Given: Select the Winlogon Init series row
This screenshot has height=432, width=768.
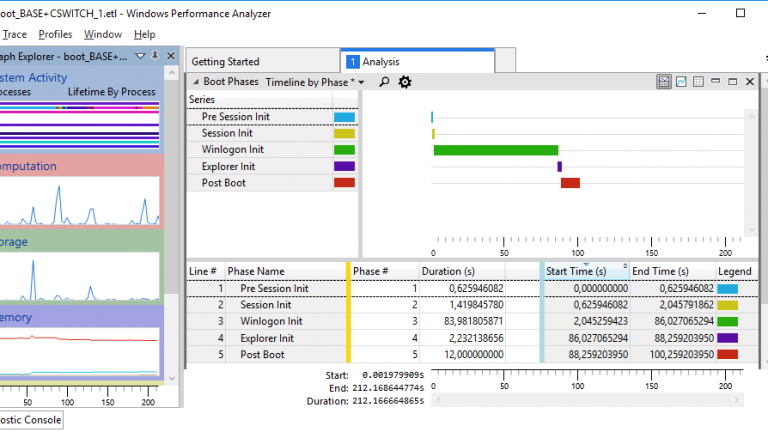Looking at the screenshot, I should coord(272,149).
